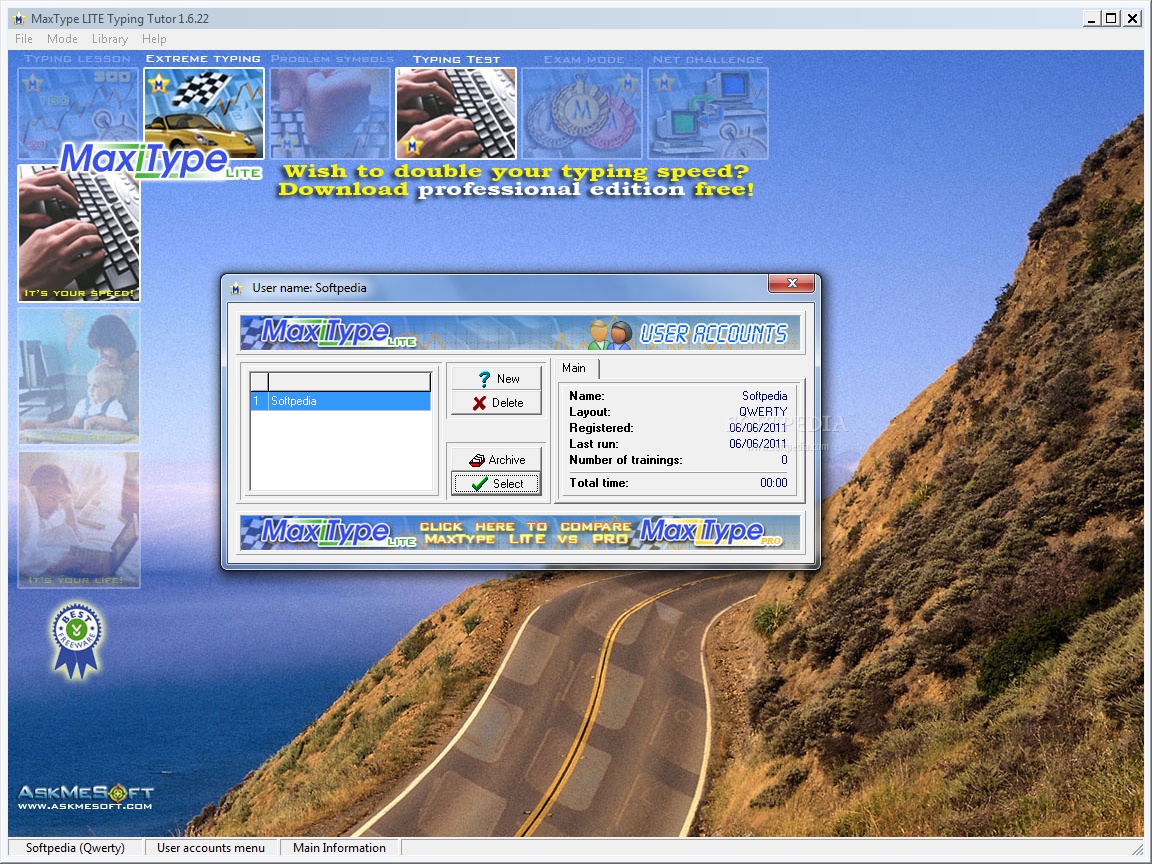This screenshot has width=1152, height=864.
Task: Click the MaxType LITE logo
Action: point(160,161)
